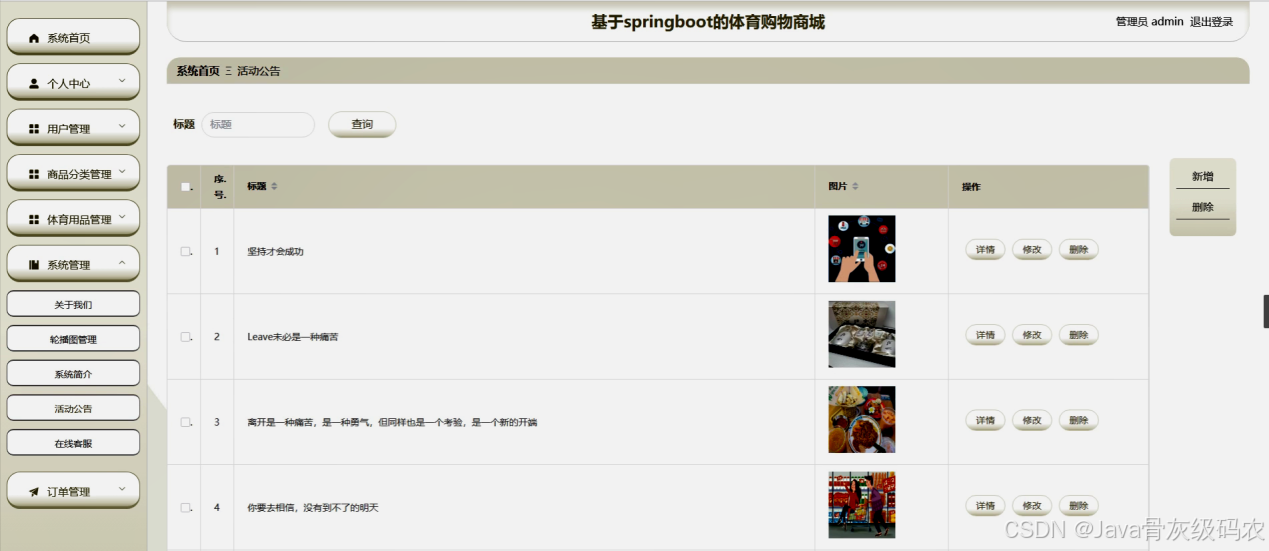The image size is (1269, 551).
Task: Click the person icon beside 个人中心
Action: click(34, 83)
